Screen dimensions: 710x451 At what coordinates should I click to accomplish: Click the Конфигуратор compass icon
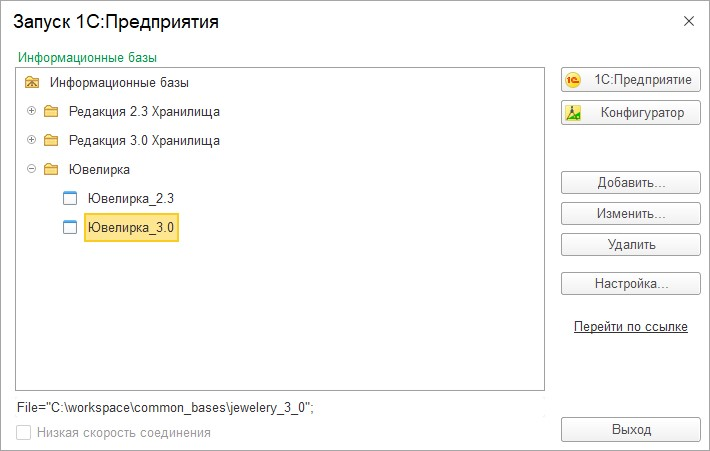(573, 113)
